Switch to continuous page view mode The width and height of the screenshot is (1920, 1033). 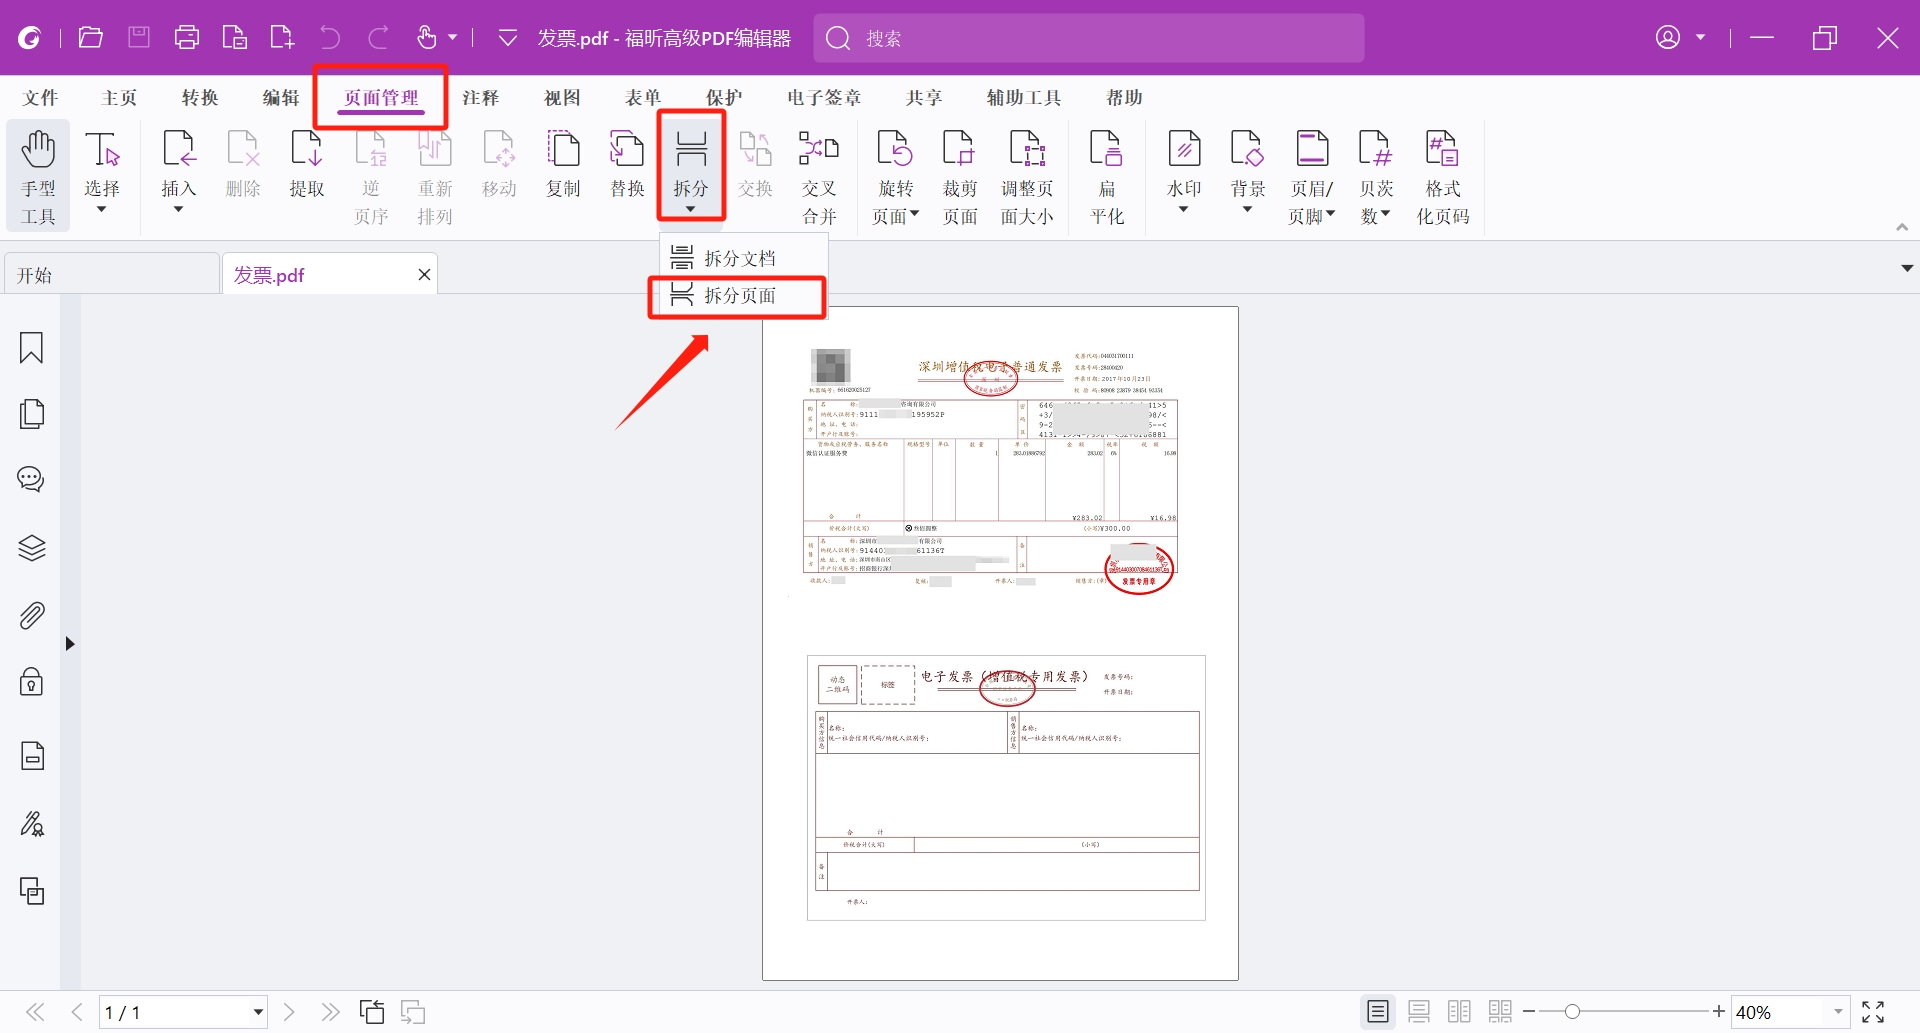(1419, 1012)
